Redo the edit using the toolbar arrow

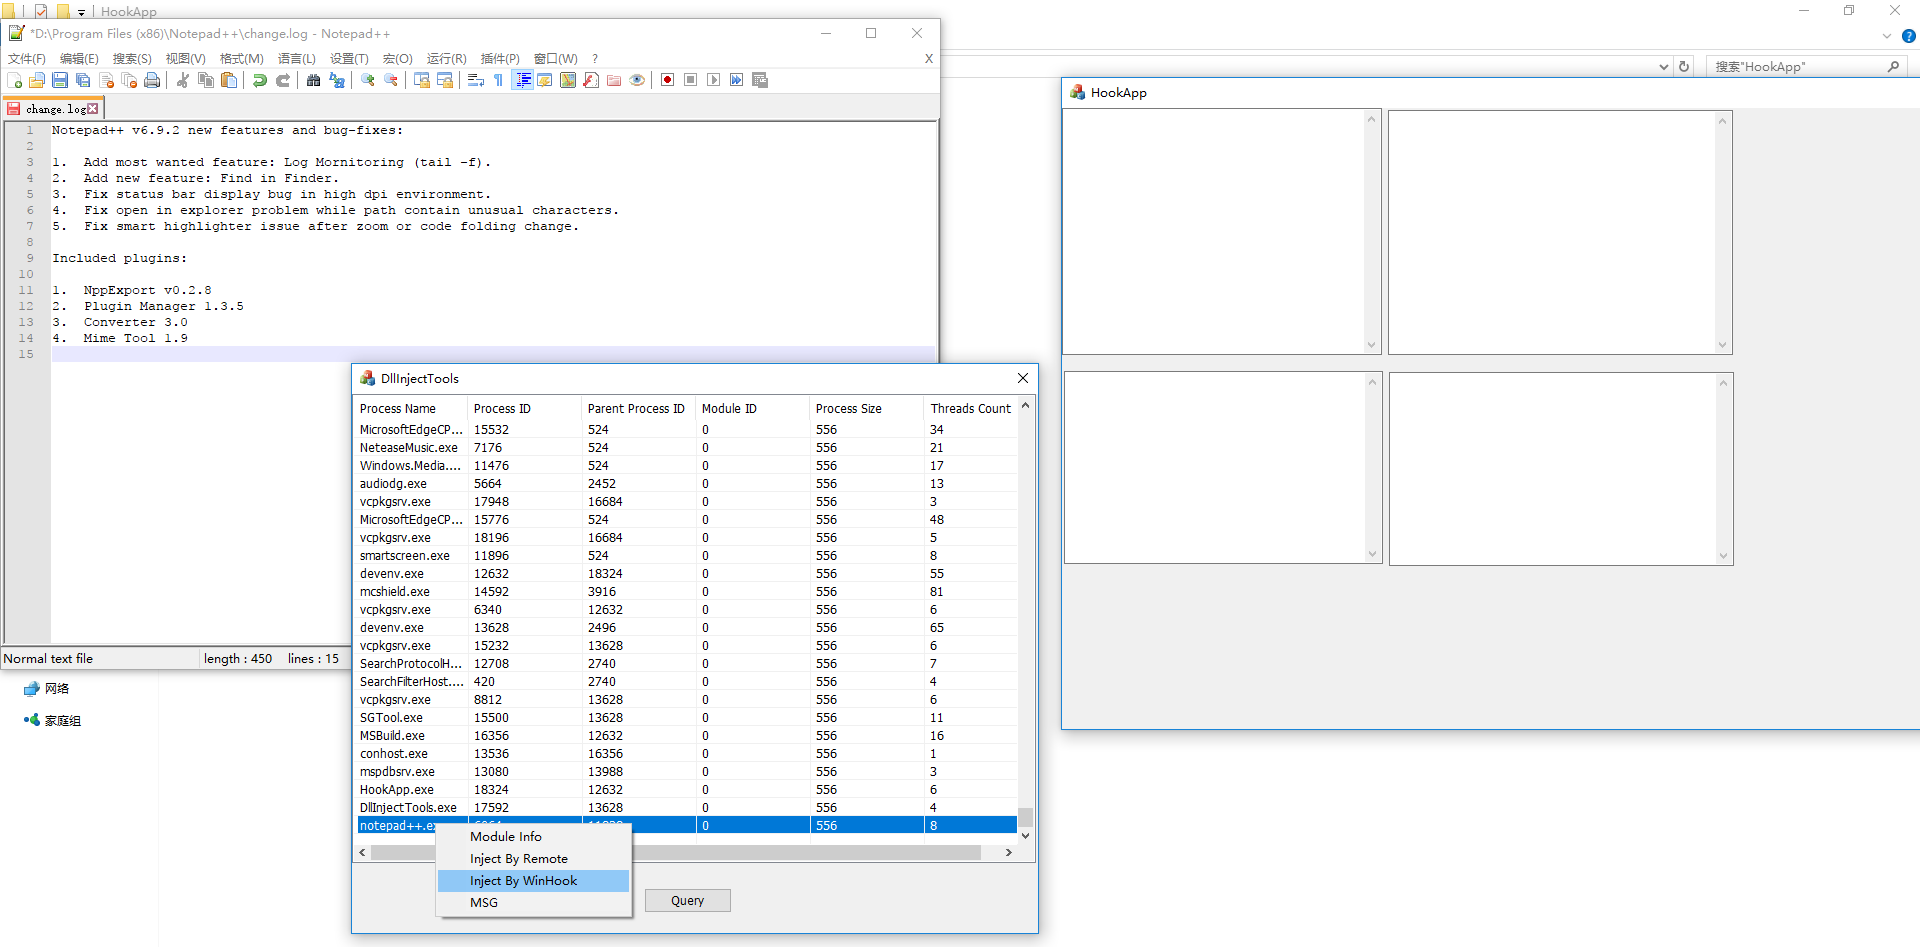tap(283, 80)
